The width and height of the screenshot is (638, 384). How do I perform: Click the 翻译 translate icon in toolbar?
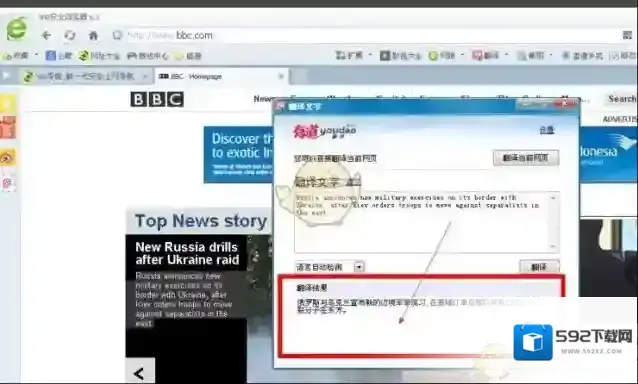point(485,55)
